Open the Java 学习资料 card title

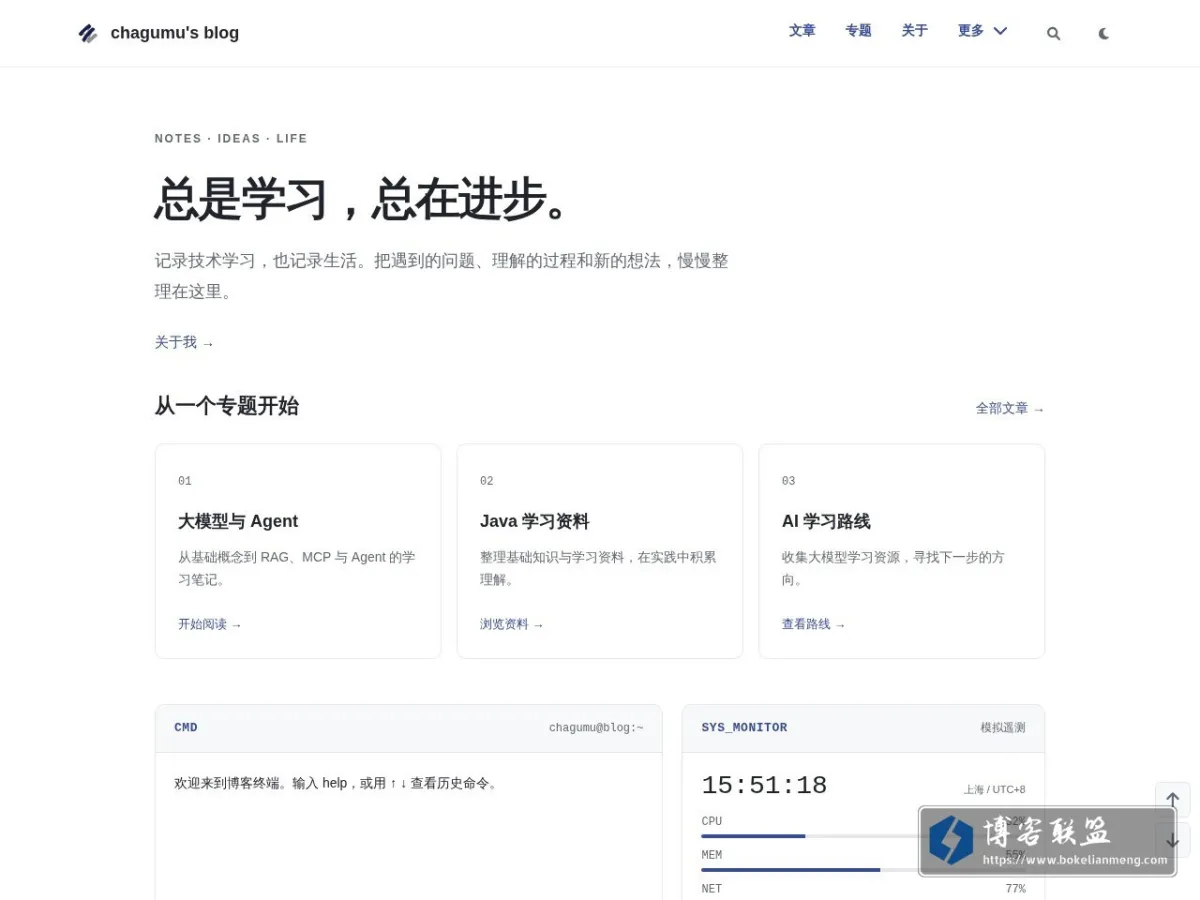[x=535, y=521]
